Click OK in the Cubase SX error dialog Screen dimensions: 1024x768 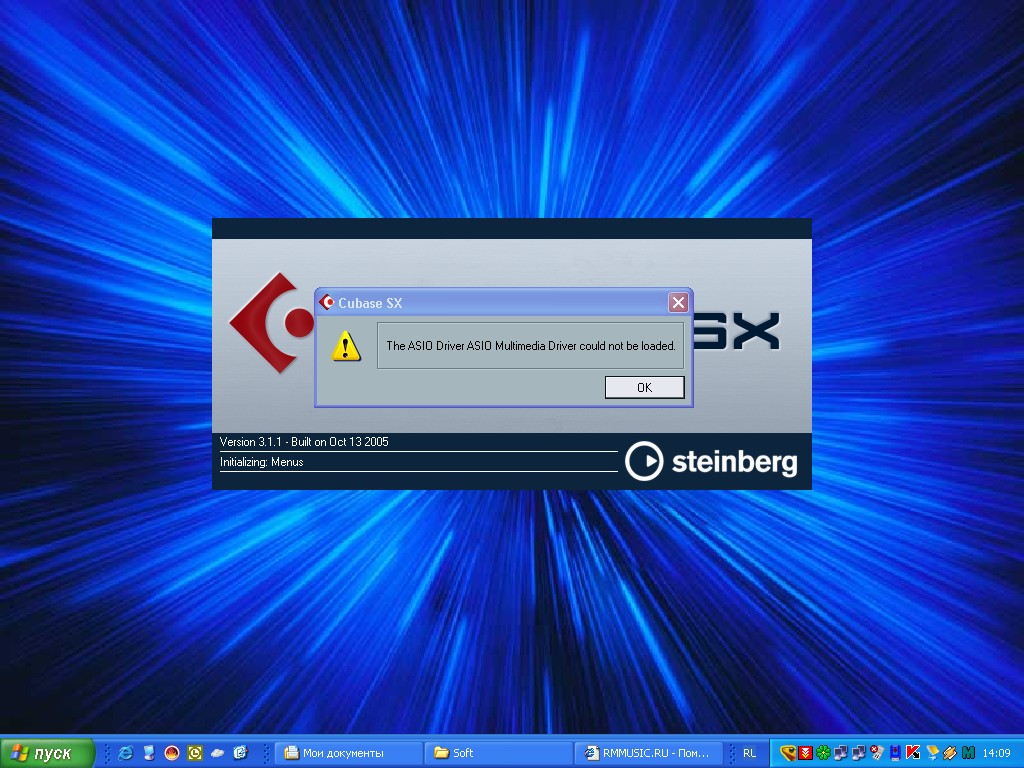[645, 387]
